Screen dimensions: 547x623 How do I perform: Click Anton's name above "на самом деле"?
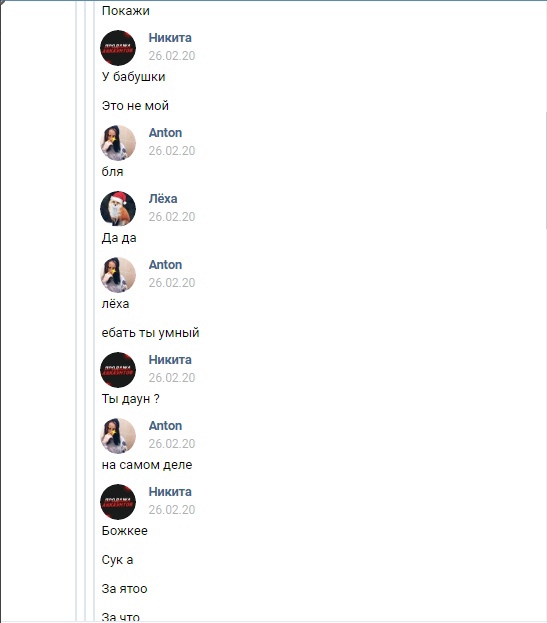[165, 426]
